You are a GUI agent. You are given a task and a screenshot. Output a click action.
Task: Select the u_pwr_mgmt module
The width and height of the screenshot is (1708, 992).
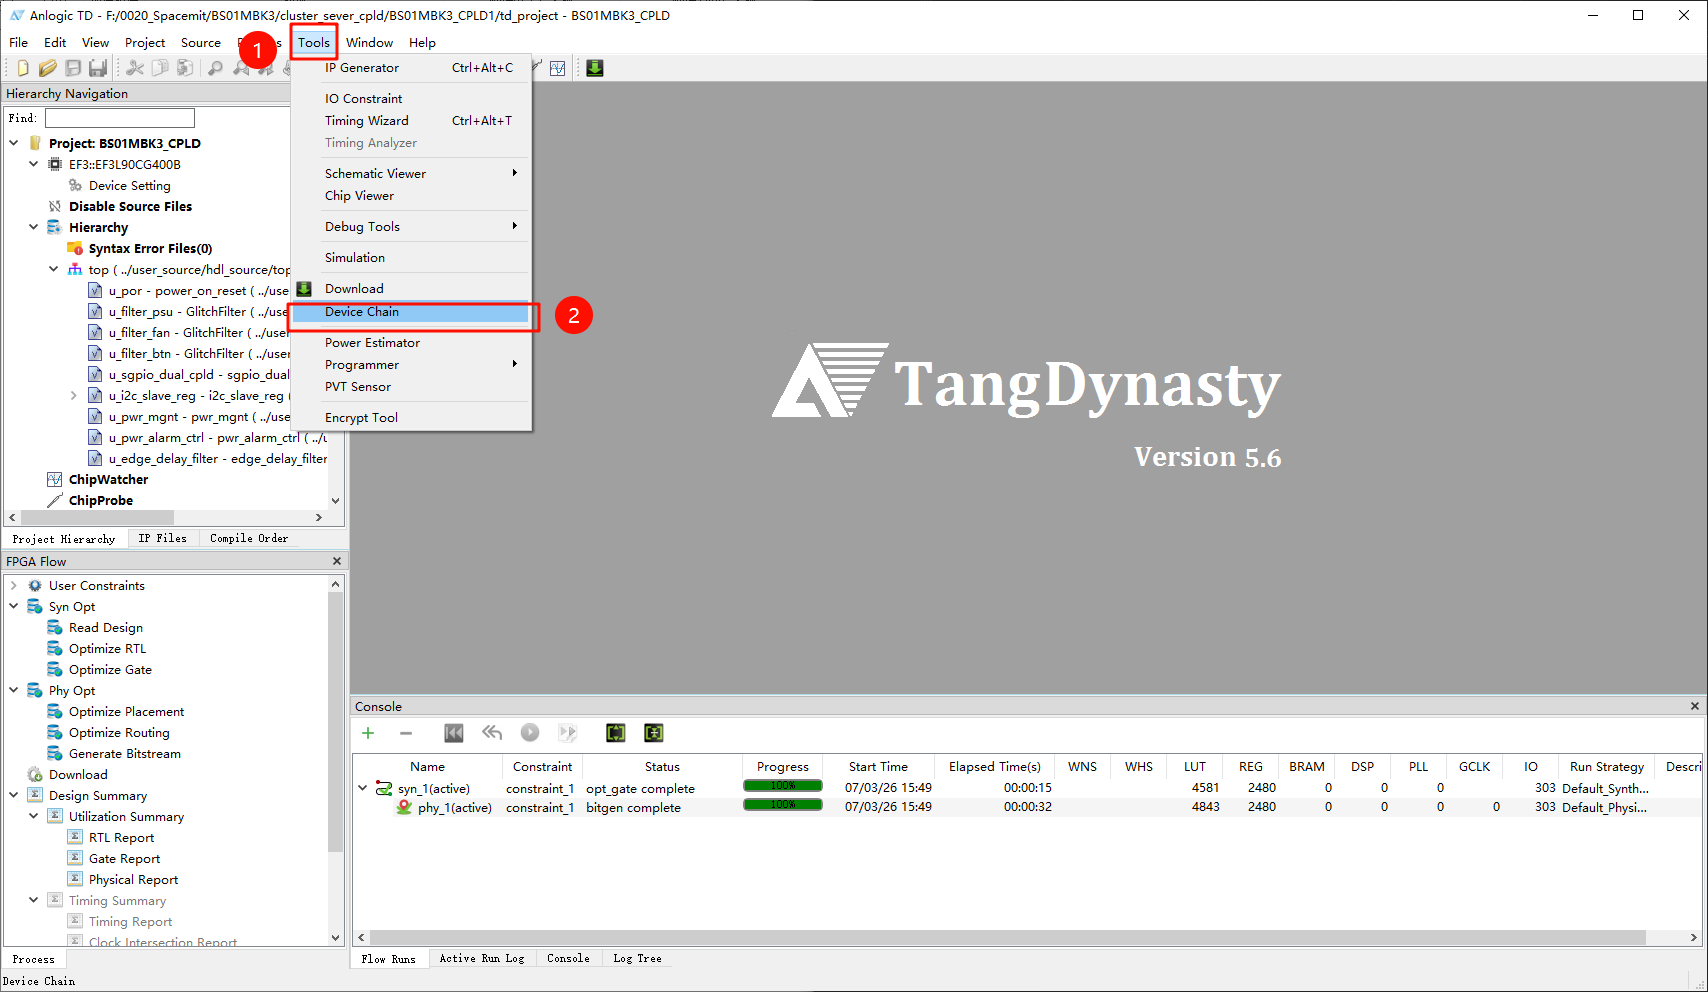point(198,417)
